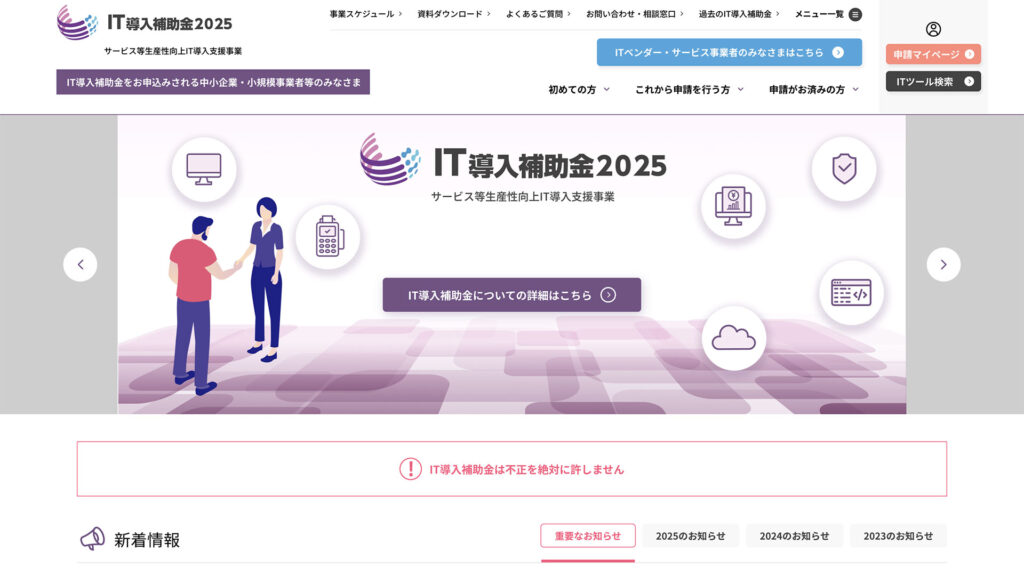Click the computer monitor icon in banner

click(204, 168)
